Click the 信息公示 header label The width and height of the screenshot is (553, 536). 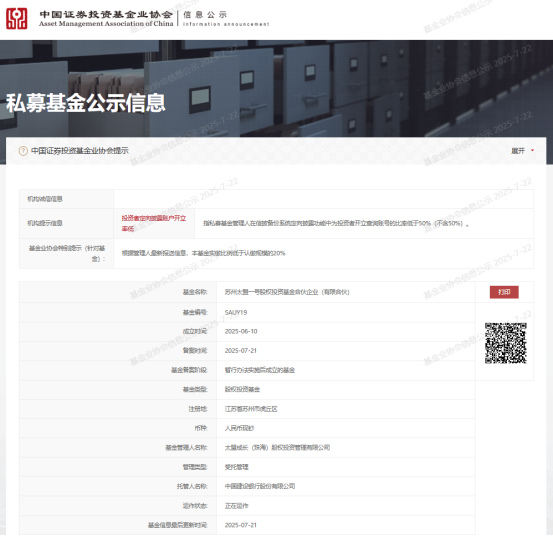tap(205, 15)
